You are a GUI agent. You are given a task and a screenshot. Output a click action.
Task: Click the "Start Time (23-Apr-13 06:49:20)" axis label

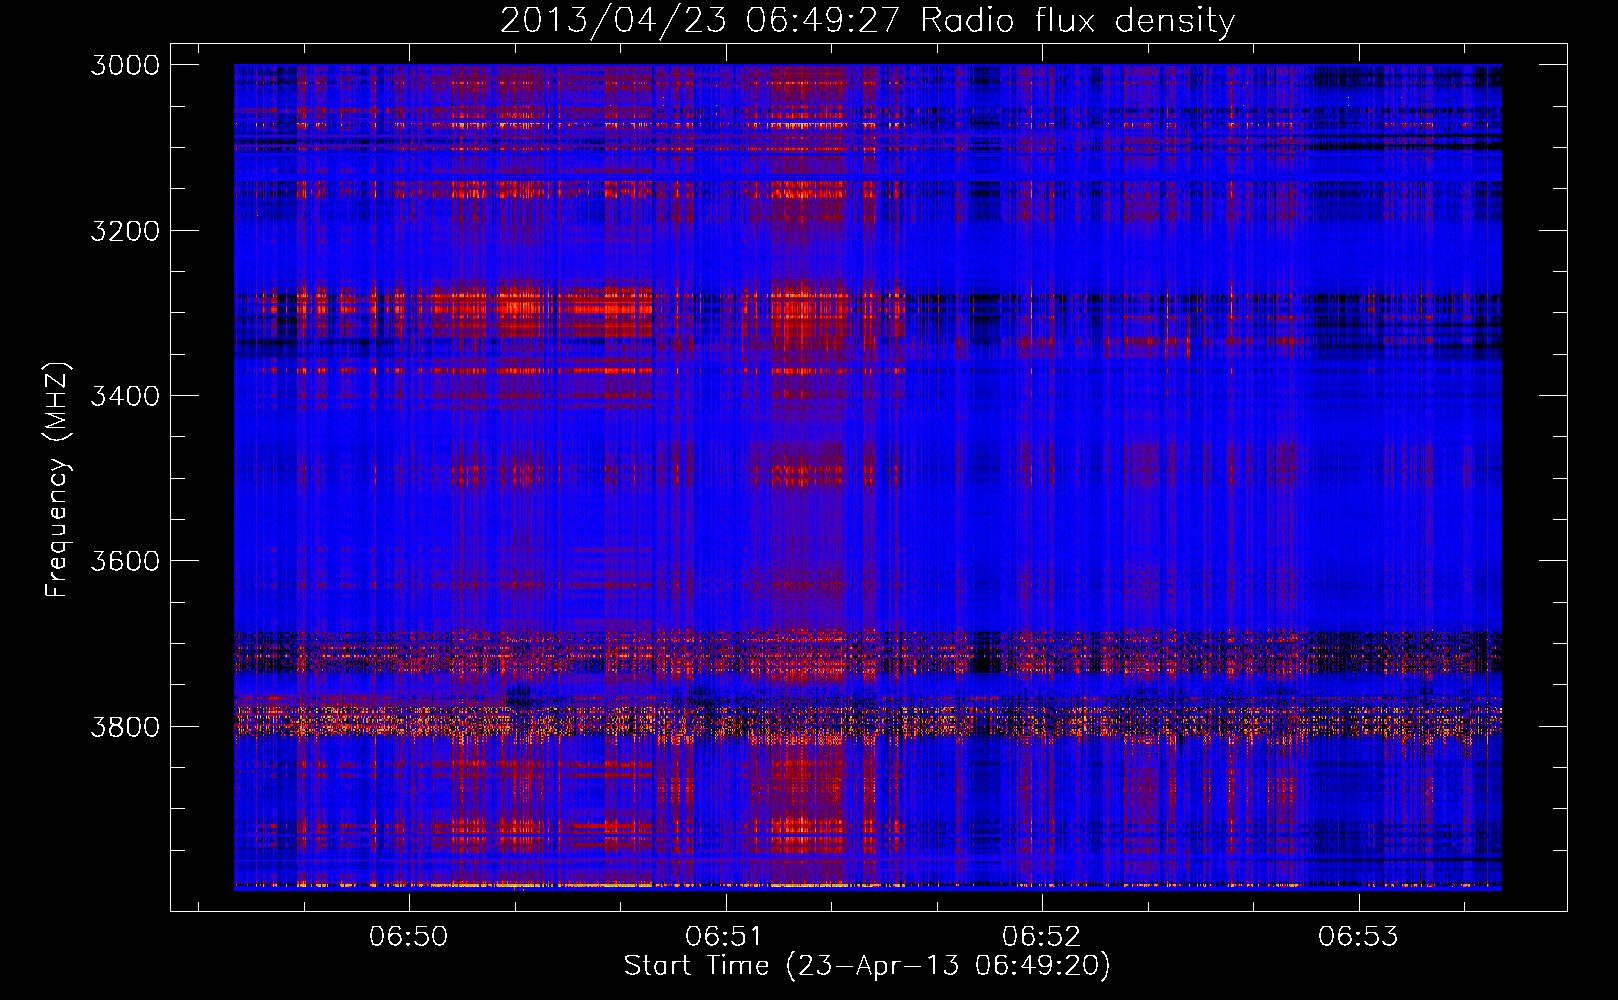click(x=867, y=966)
